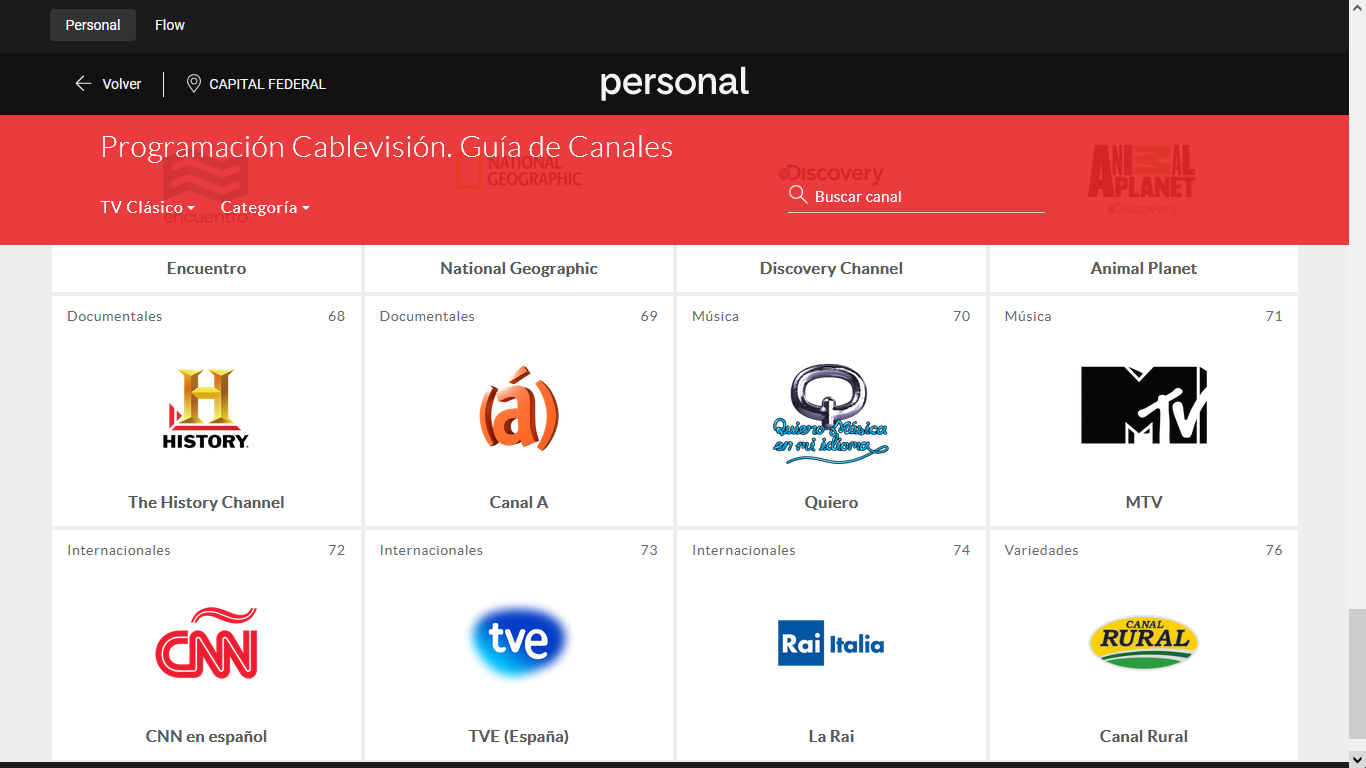The width and height of the screenshot is (1366, 768).
Task: Open the MTV logo
Action: [x=1144, y=405]
